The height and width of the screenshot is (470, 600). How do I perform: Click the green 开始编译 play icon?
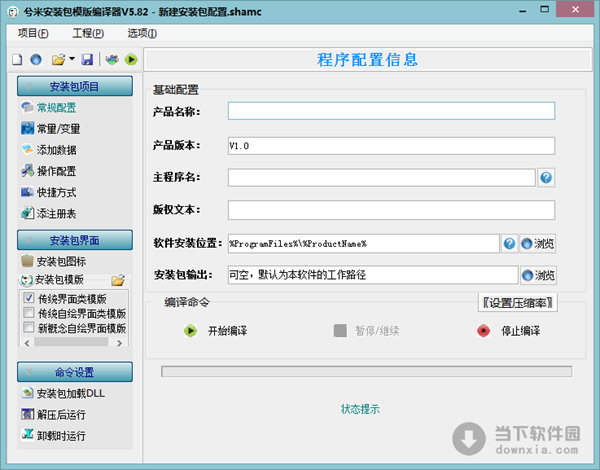click(x=190, y=331)
